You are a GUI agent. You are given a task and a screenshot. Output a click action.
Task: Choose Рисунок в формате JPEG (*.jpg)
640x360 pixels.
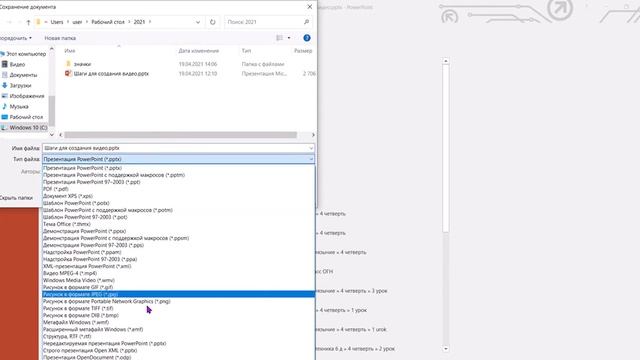click(x=178, y=294)
